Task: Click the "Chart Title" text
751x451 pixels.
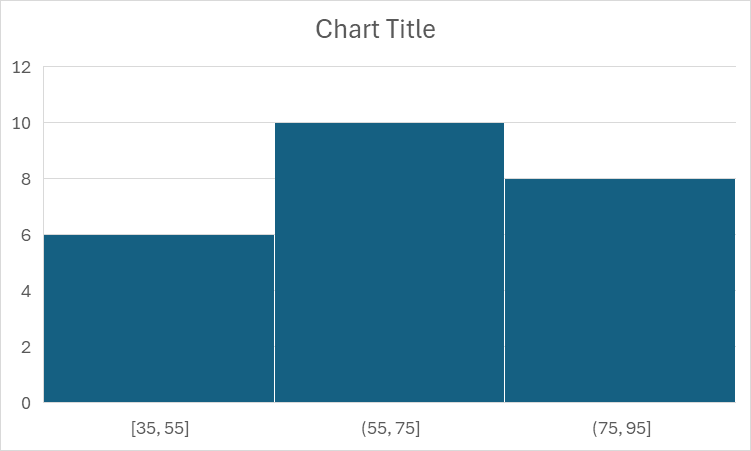Action: tap(375, 29)
